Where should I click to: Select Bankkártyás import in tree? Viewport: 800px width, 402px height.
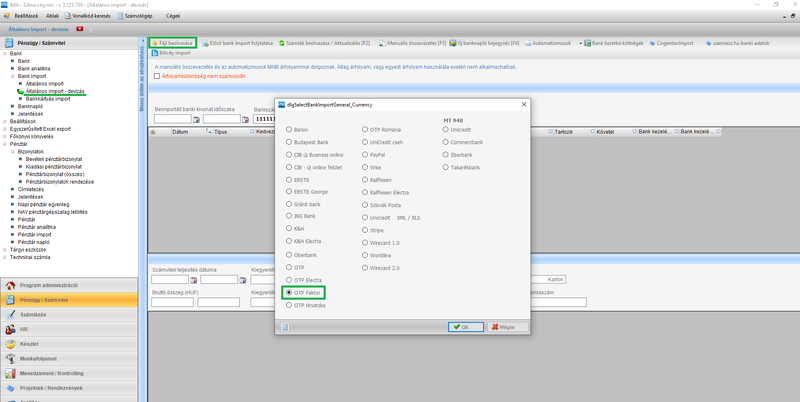click(x=48, y=99)
